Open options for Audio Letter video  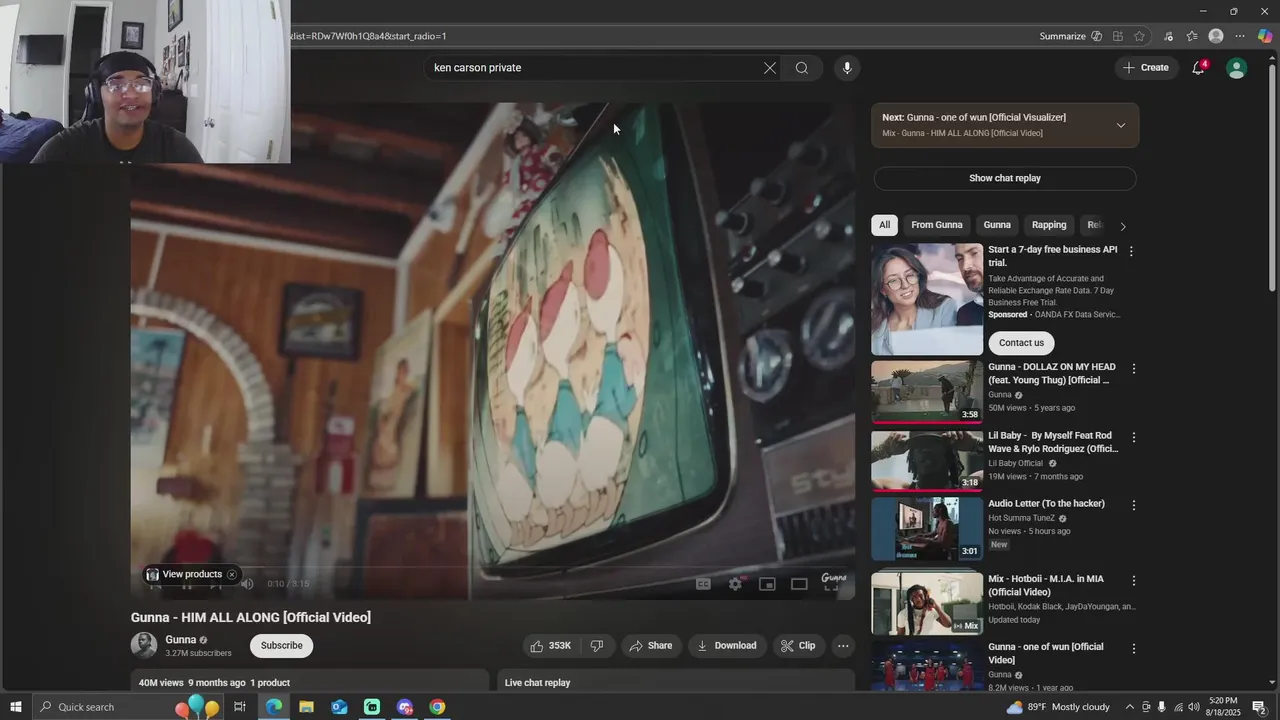click(1133, 505)
